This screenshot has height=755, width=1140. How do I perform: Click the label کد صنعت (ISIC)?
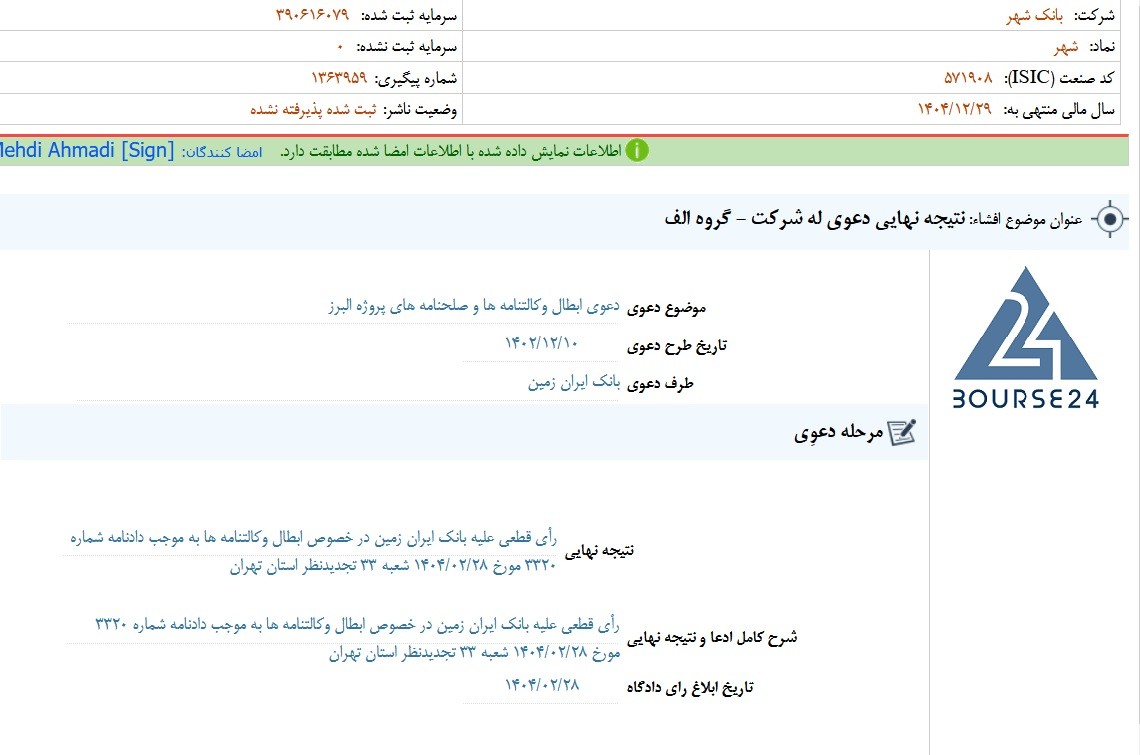click(1059, 78)
